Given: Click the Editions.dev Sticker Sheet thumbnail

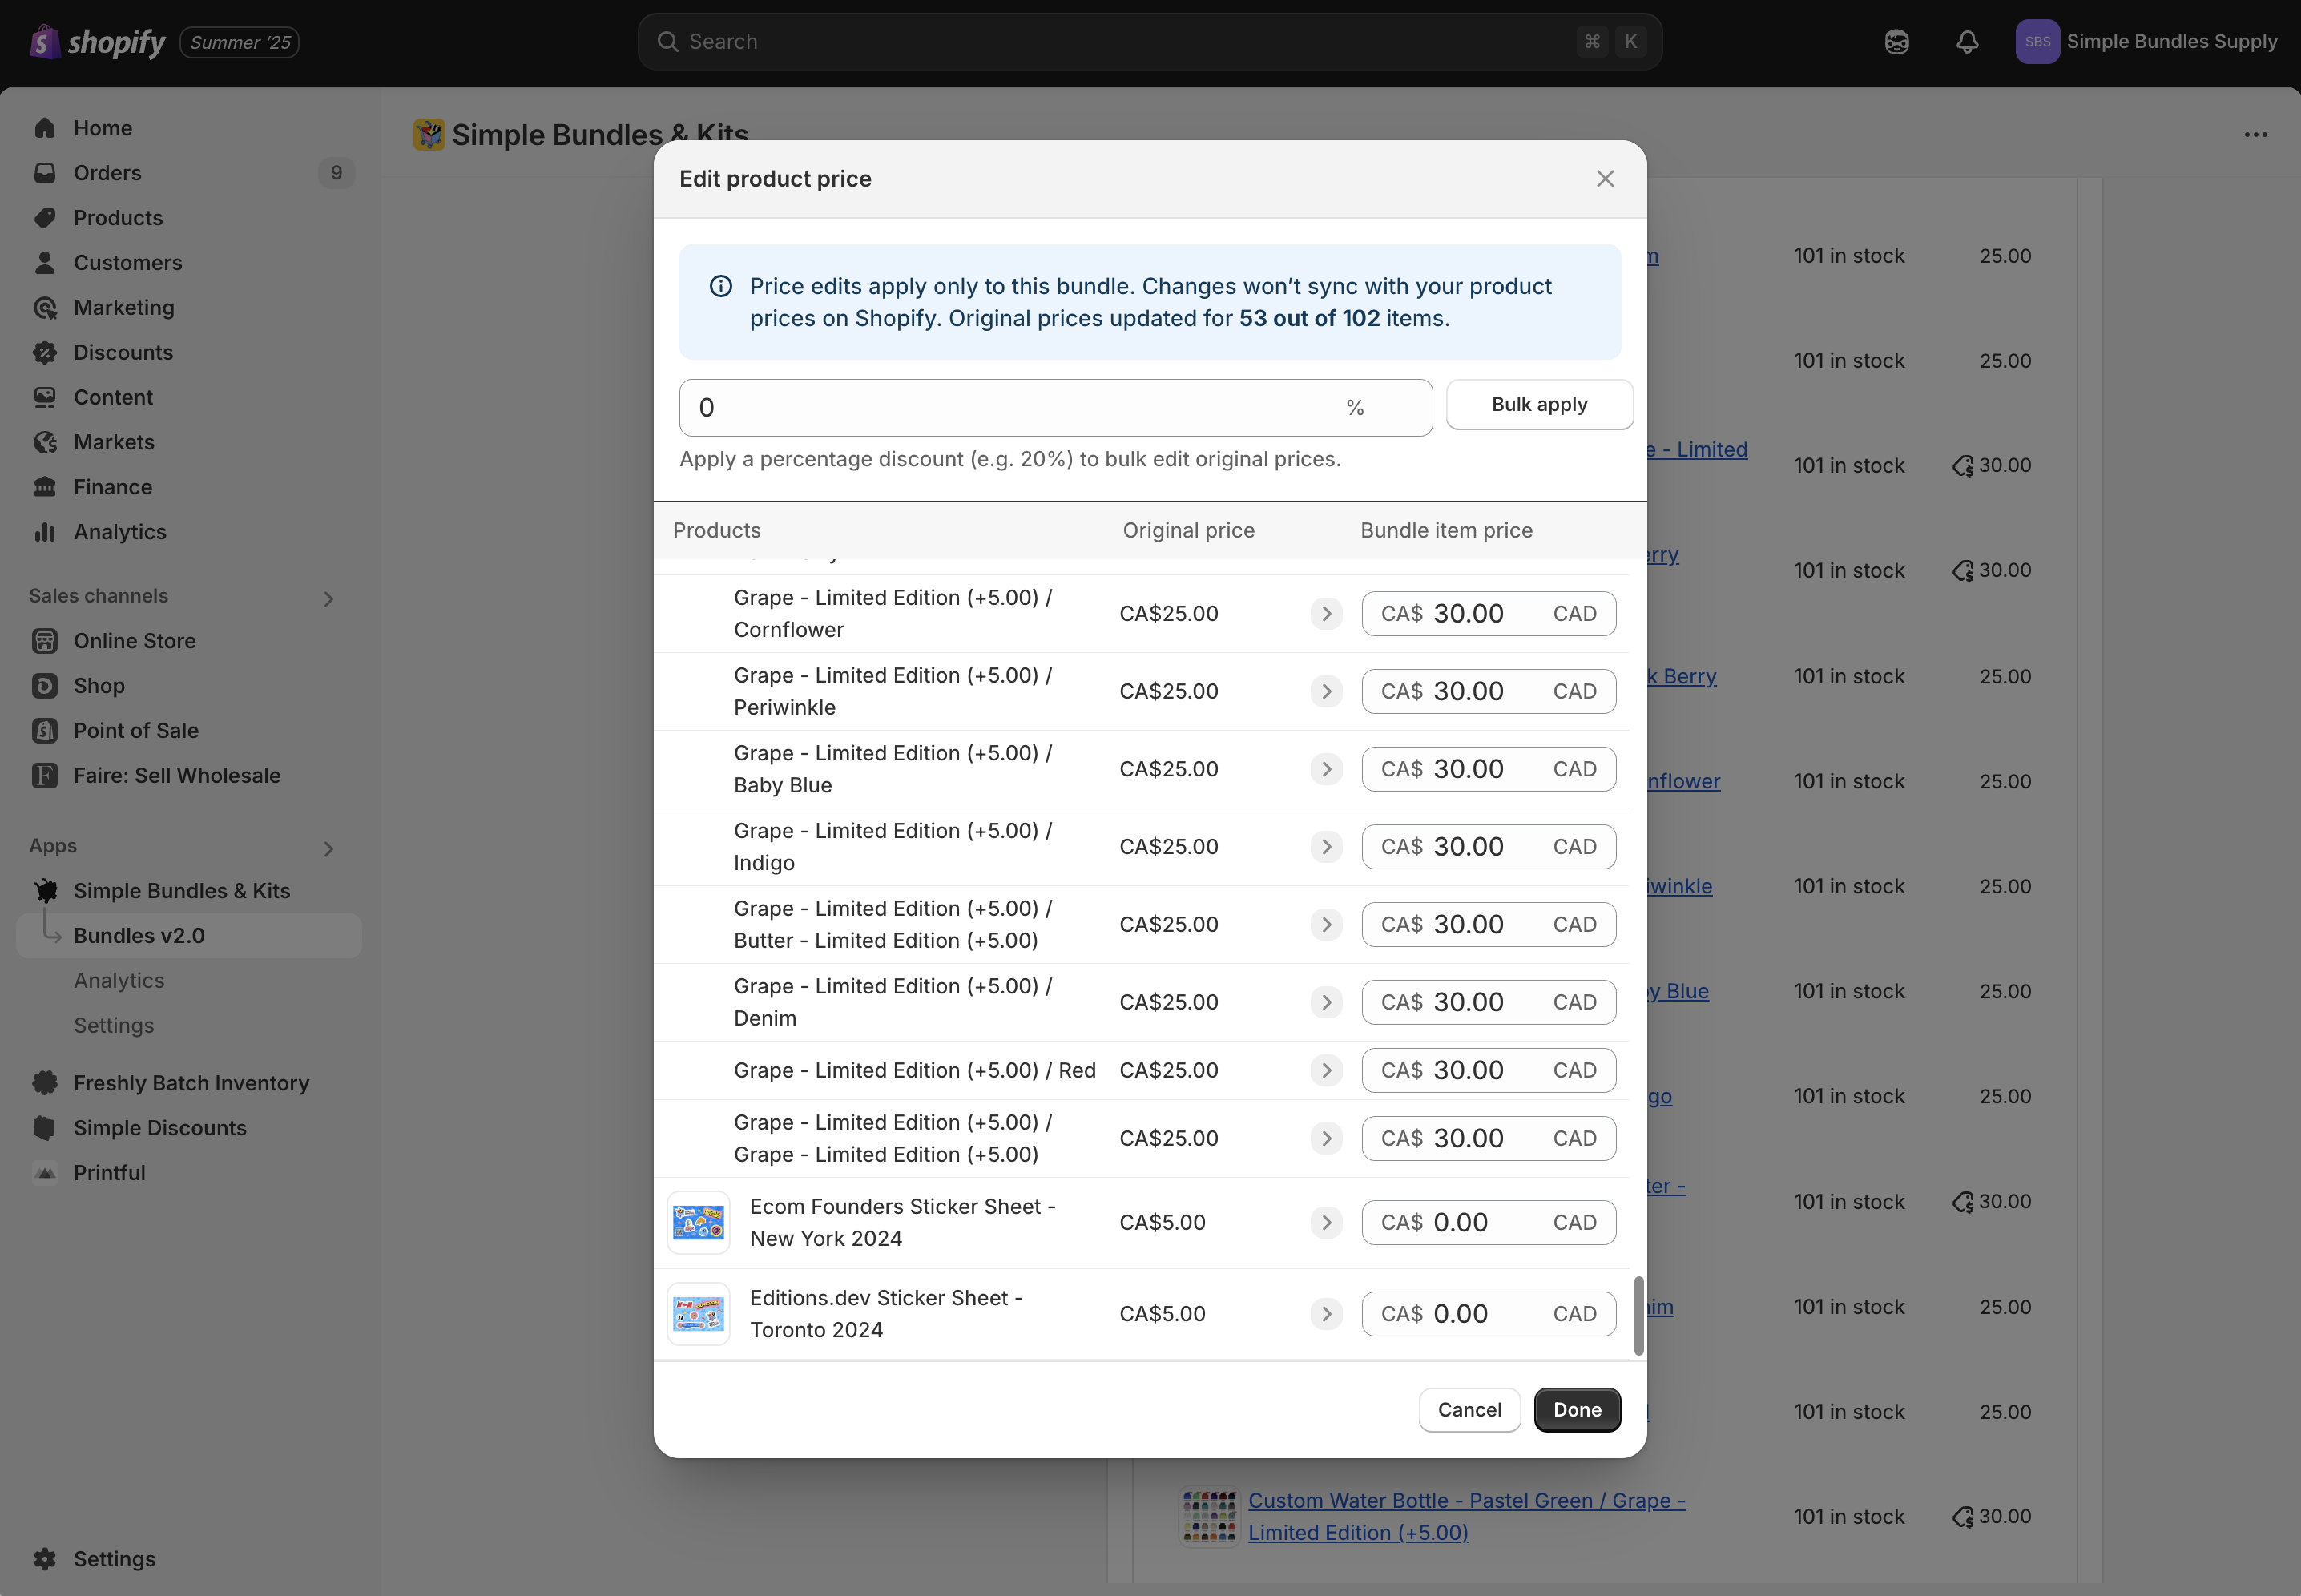Looking at the screenshot, I should pos(698,1315).
